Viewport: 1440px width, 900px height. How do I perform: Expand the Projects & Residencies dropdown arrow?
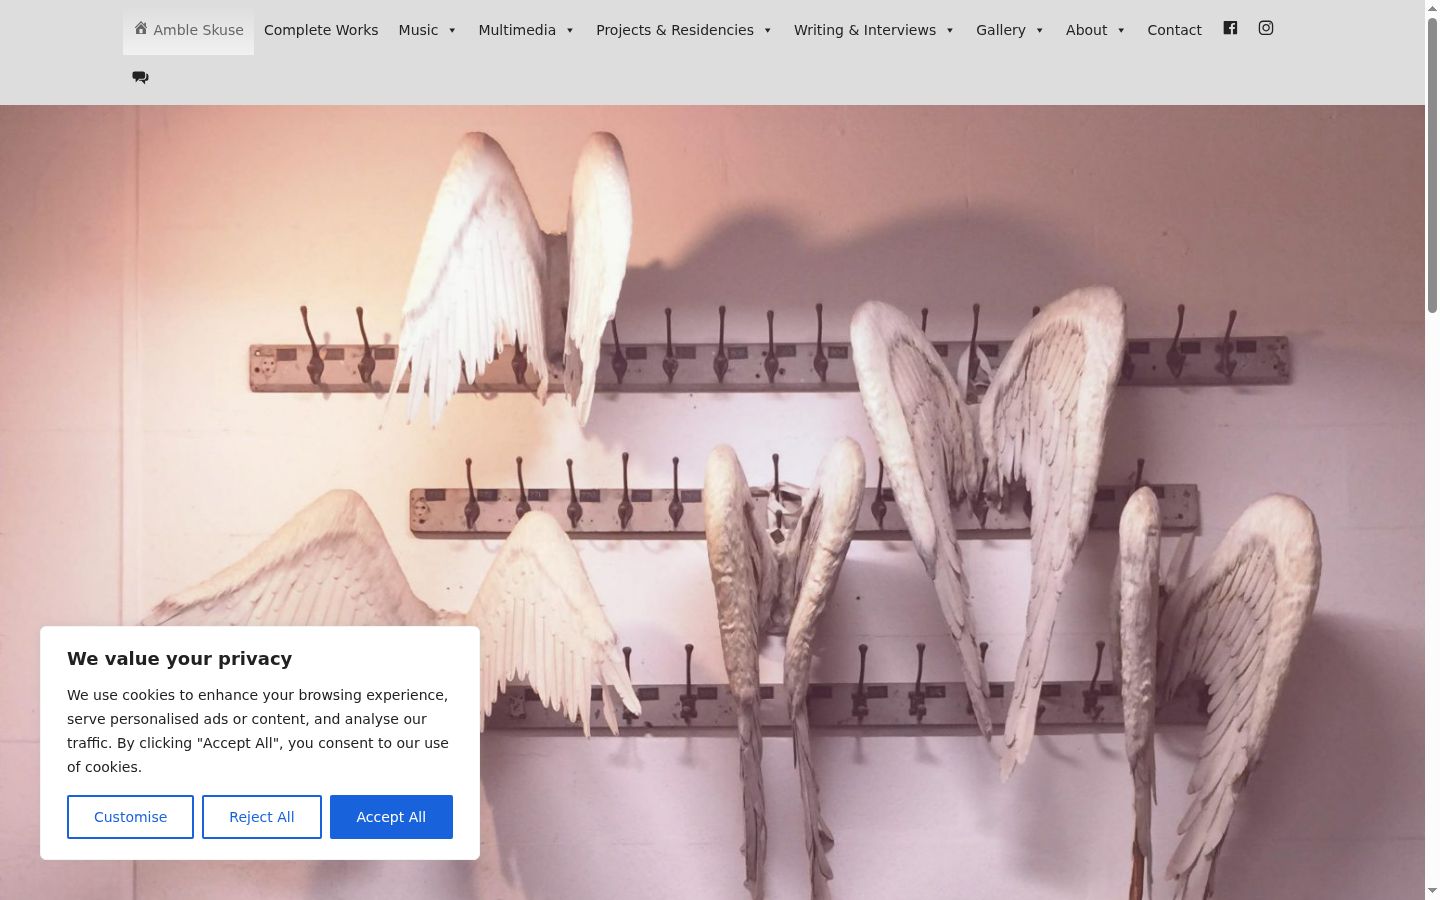click(x=768, y=30)
